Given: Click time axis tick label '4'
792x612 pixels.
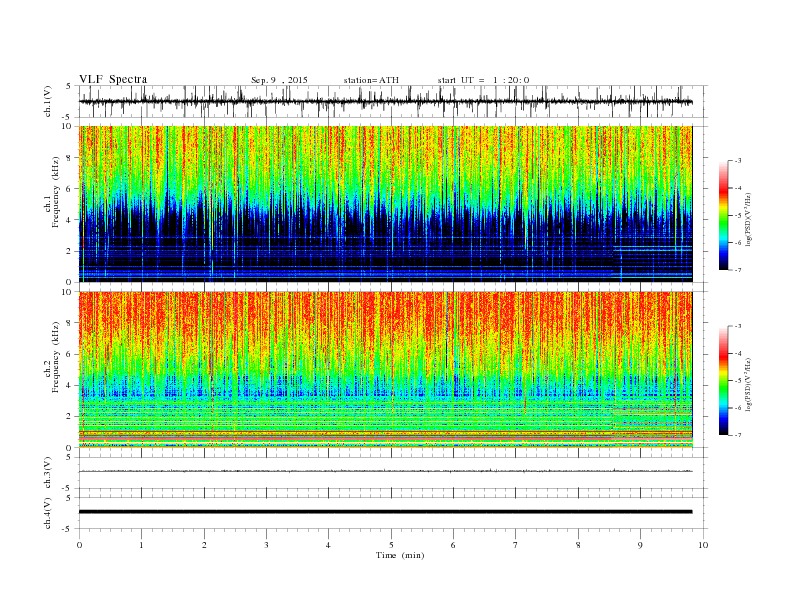Looking at the screenshot, I should tap(328, 545).
